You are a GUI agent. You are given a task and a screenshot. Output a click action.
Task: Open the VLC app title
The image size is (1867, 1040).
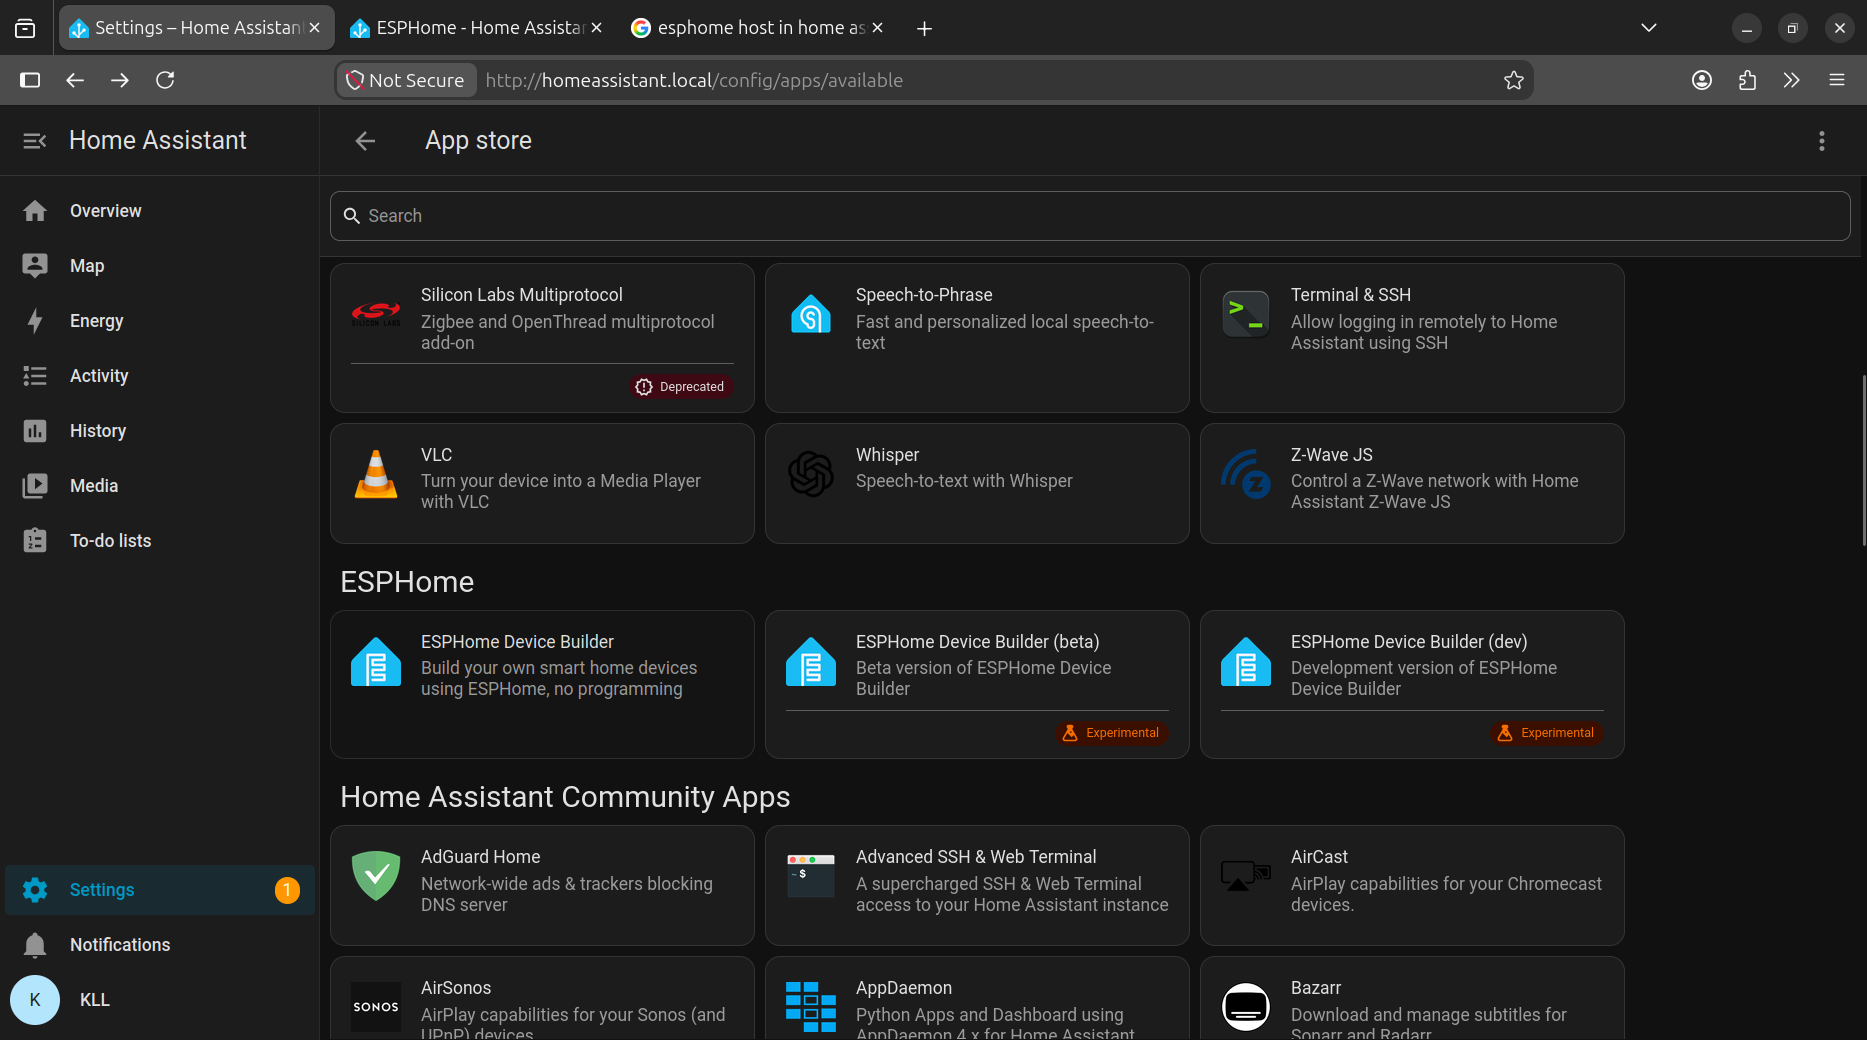(x=437, y=455)
